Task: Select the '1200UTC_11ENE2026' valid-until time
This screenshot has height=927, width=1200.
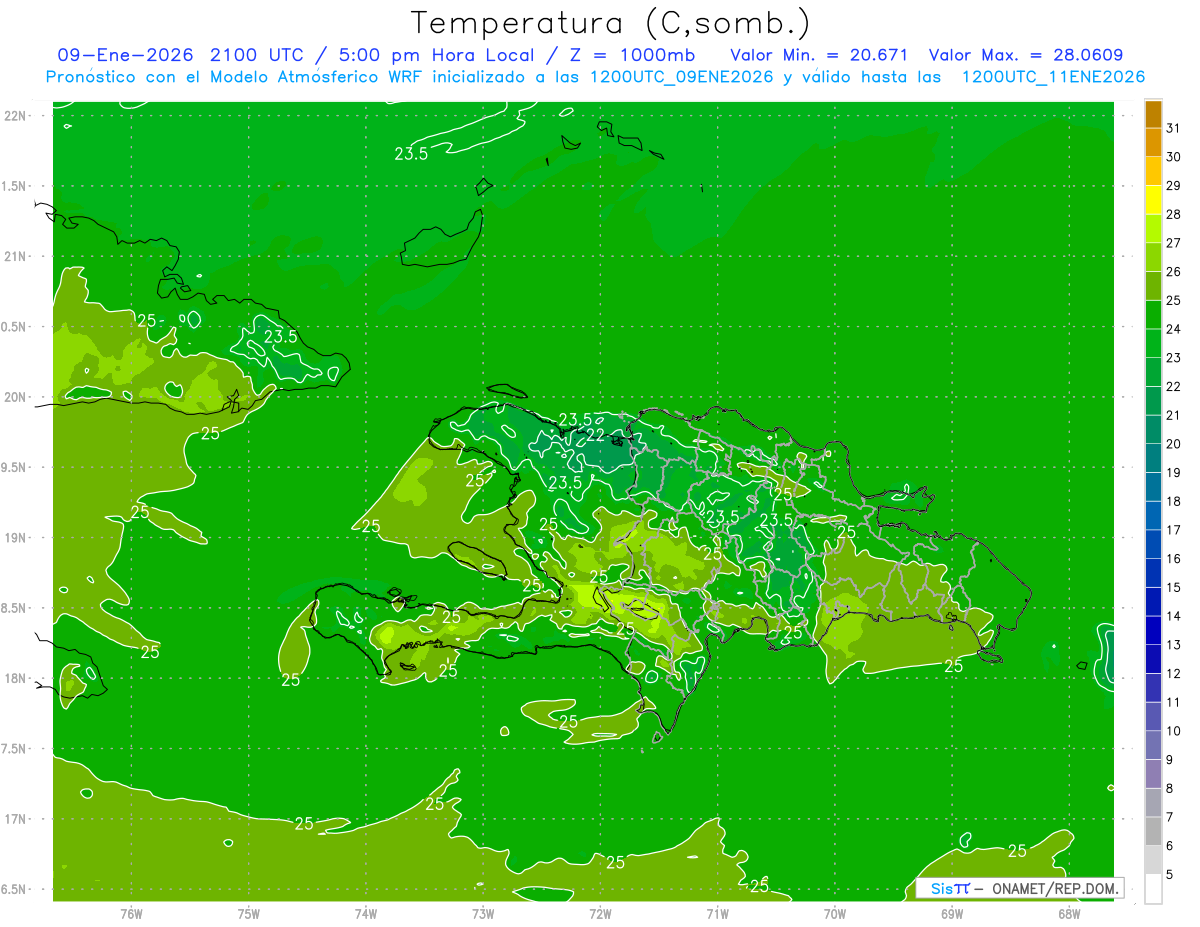Action: click(x=1053, y=77)
